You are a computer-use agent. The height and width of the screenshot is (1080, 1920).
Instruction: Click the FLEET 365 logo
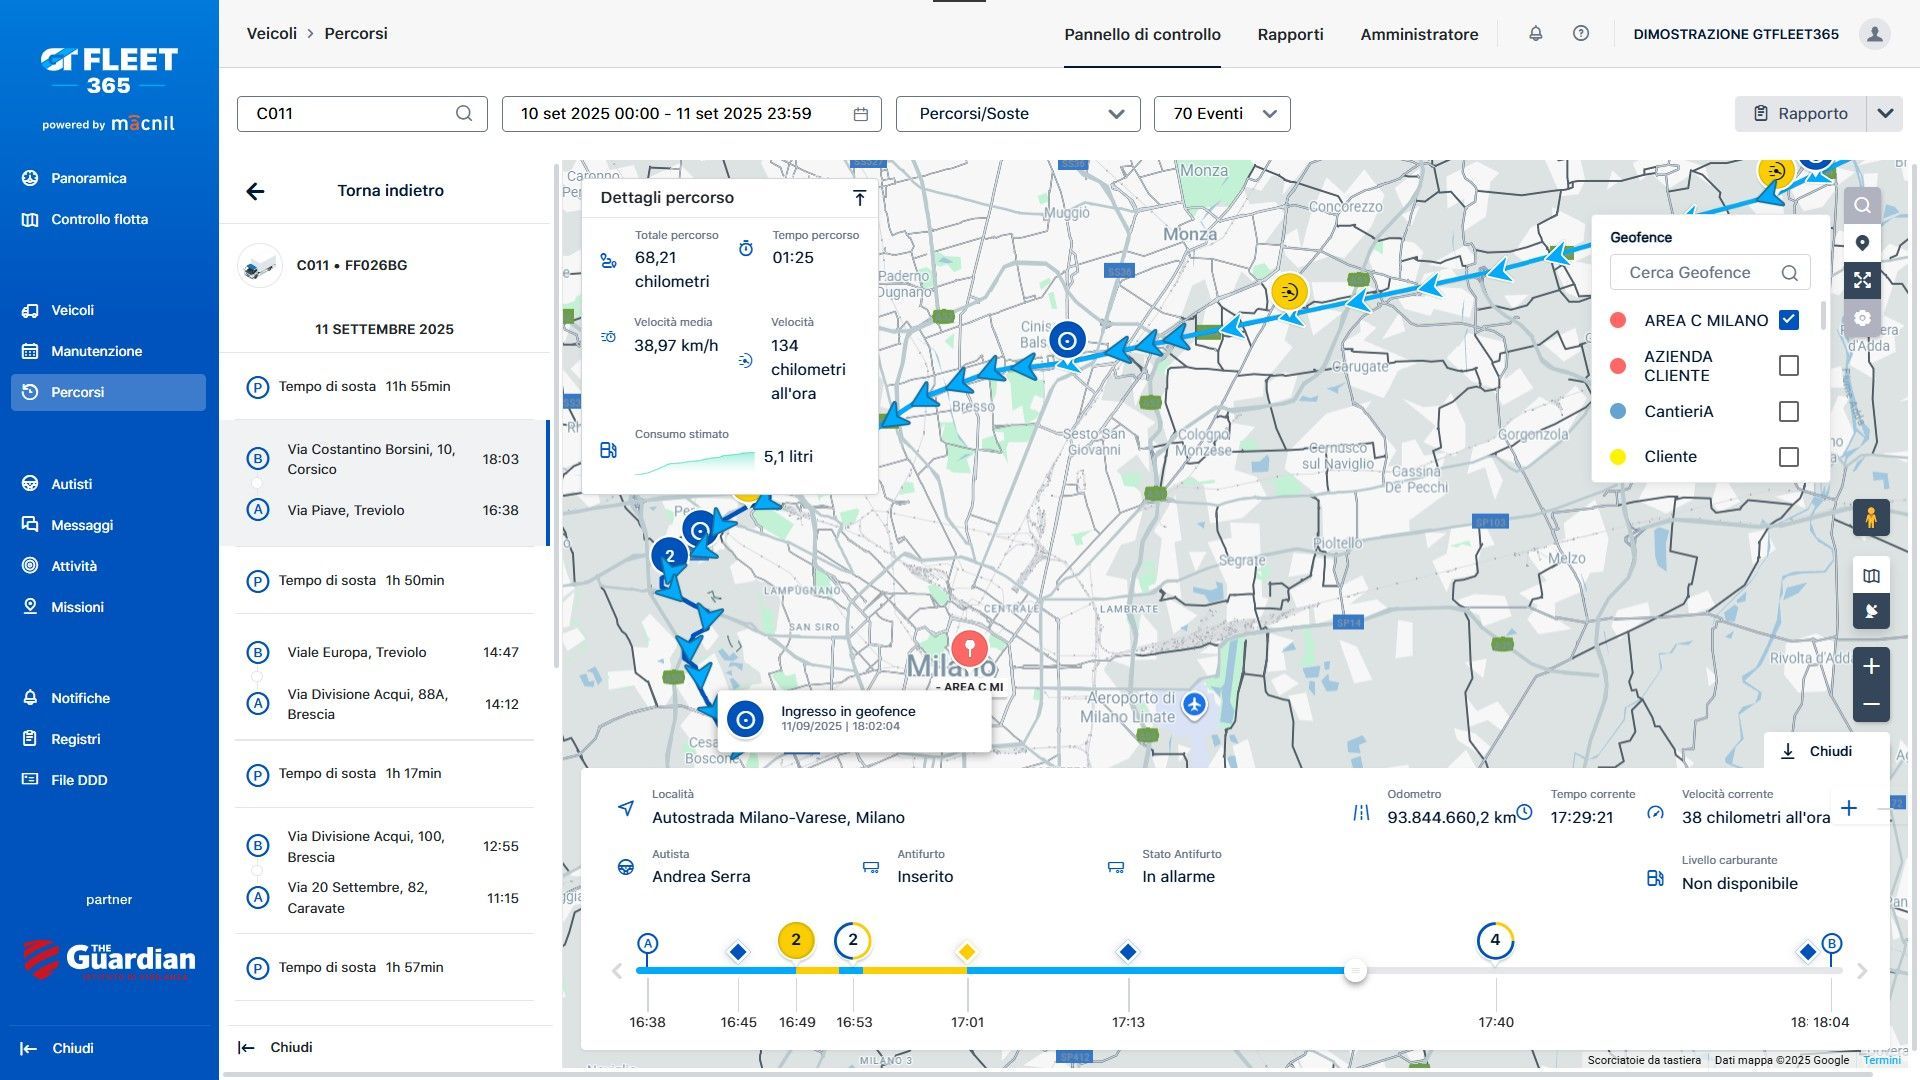click(x=109, y=71)
